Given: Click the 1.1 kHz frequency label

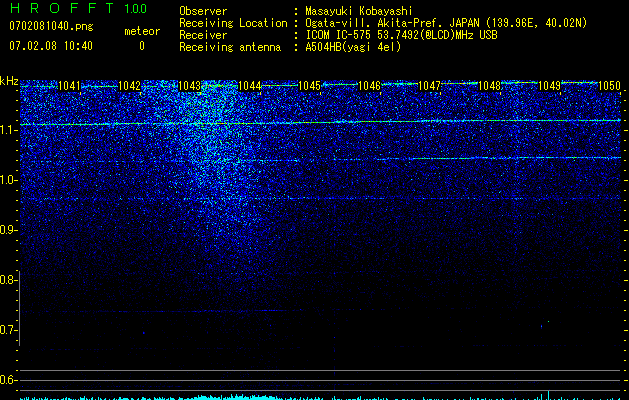Looking at the screenshot, I should [7, 130].
